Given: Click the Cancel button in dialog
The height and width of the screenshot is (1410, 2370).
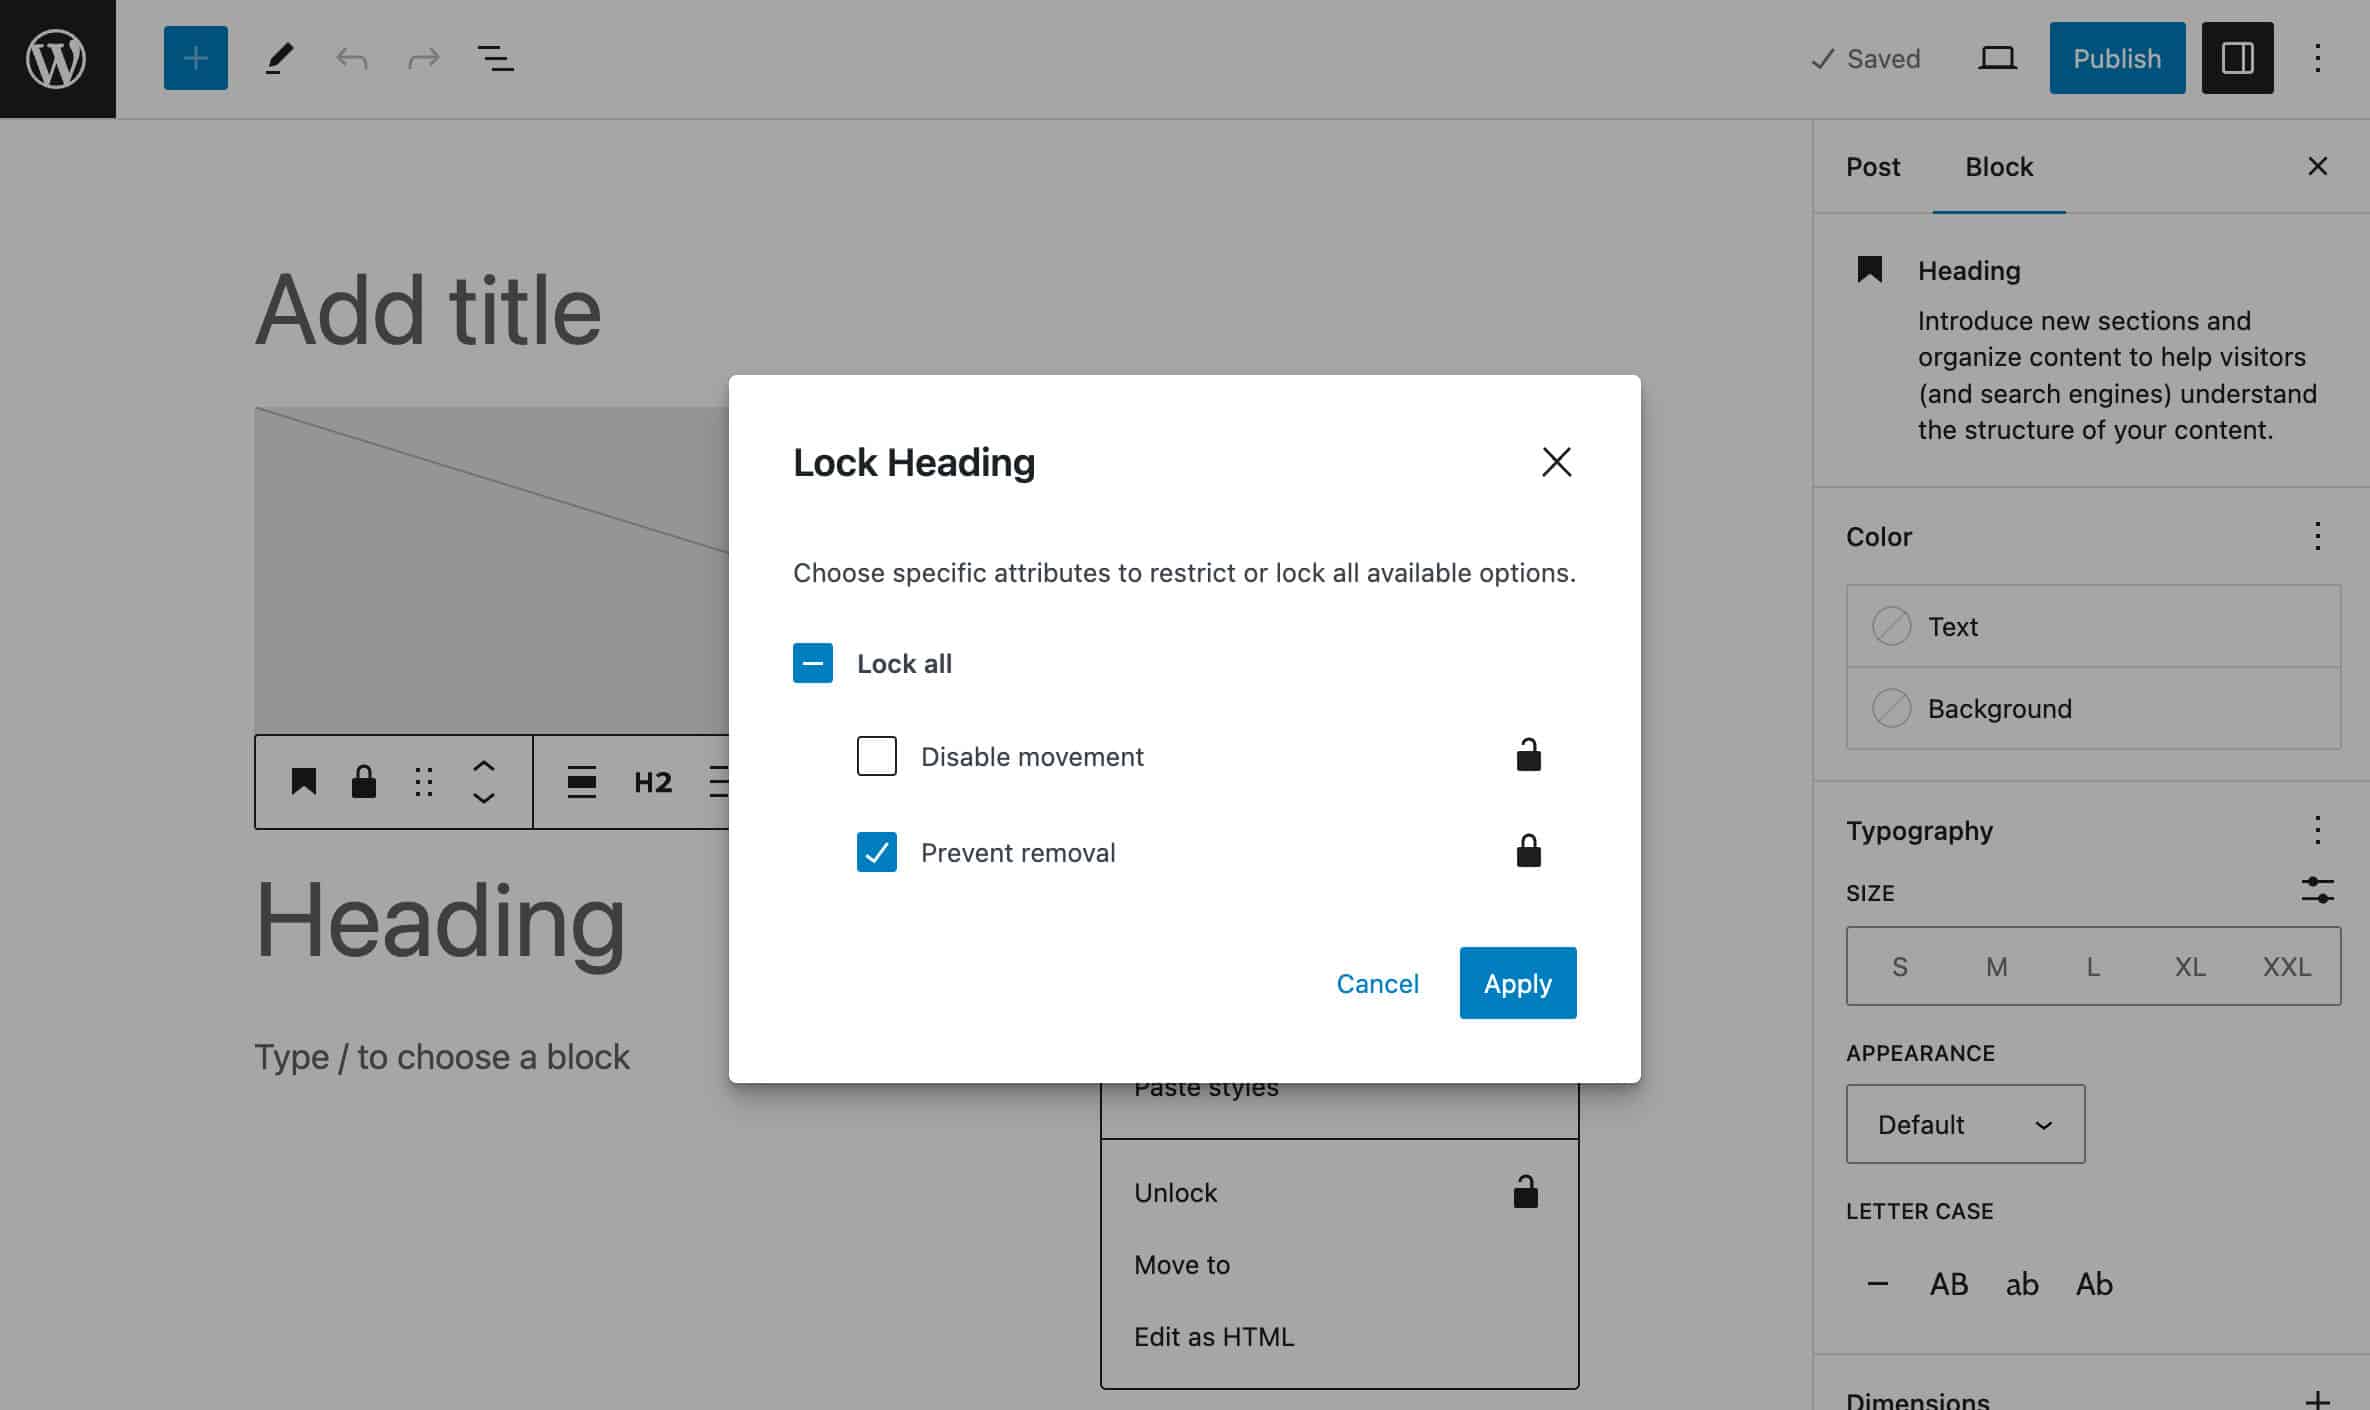Looking at the screenshot, I should [1376, 982].
